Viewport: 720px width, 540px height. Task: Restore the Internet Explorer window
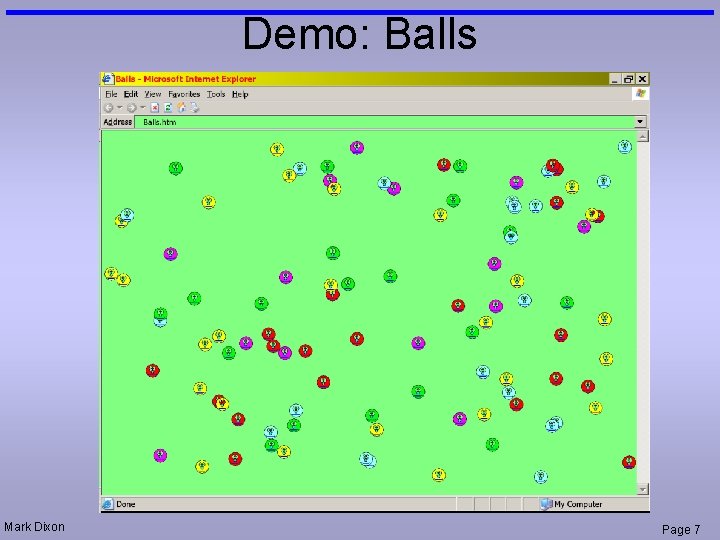[x=628, y=79]
